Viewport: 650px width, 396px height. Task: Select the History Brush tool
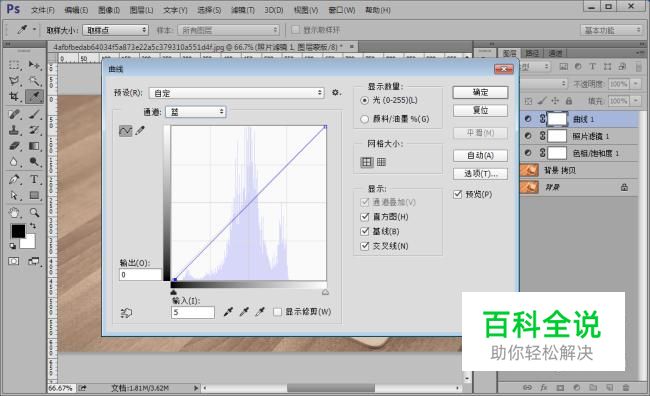34,130
